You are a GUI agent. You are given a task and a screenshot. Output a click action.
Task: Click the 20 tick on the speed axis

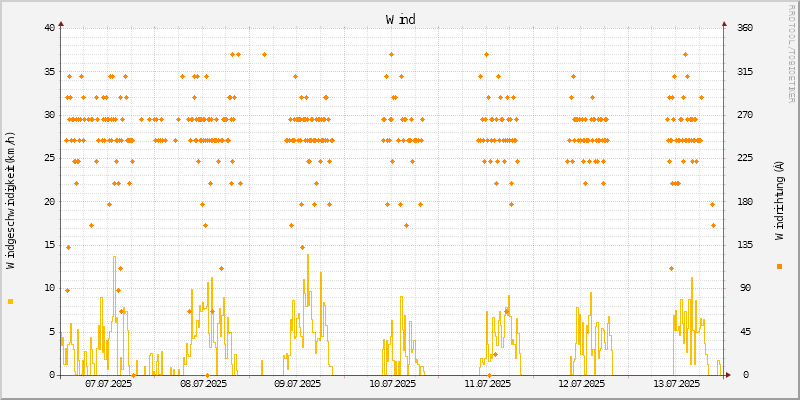(x=48, y=201)
